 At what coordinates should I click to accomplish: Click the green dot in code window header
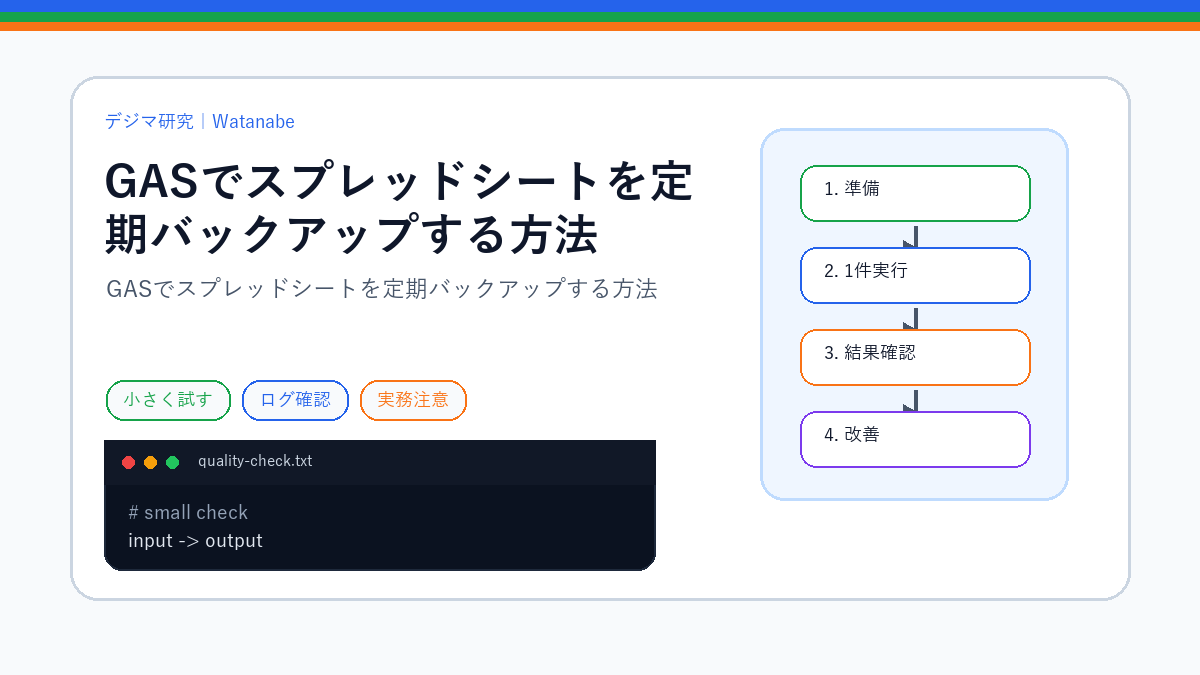click(172, 462)
